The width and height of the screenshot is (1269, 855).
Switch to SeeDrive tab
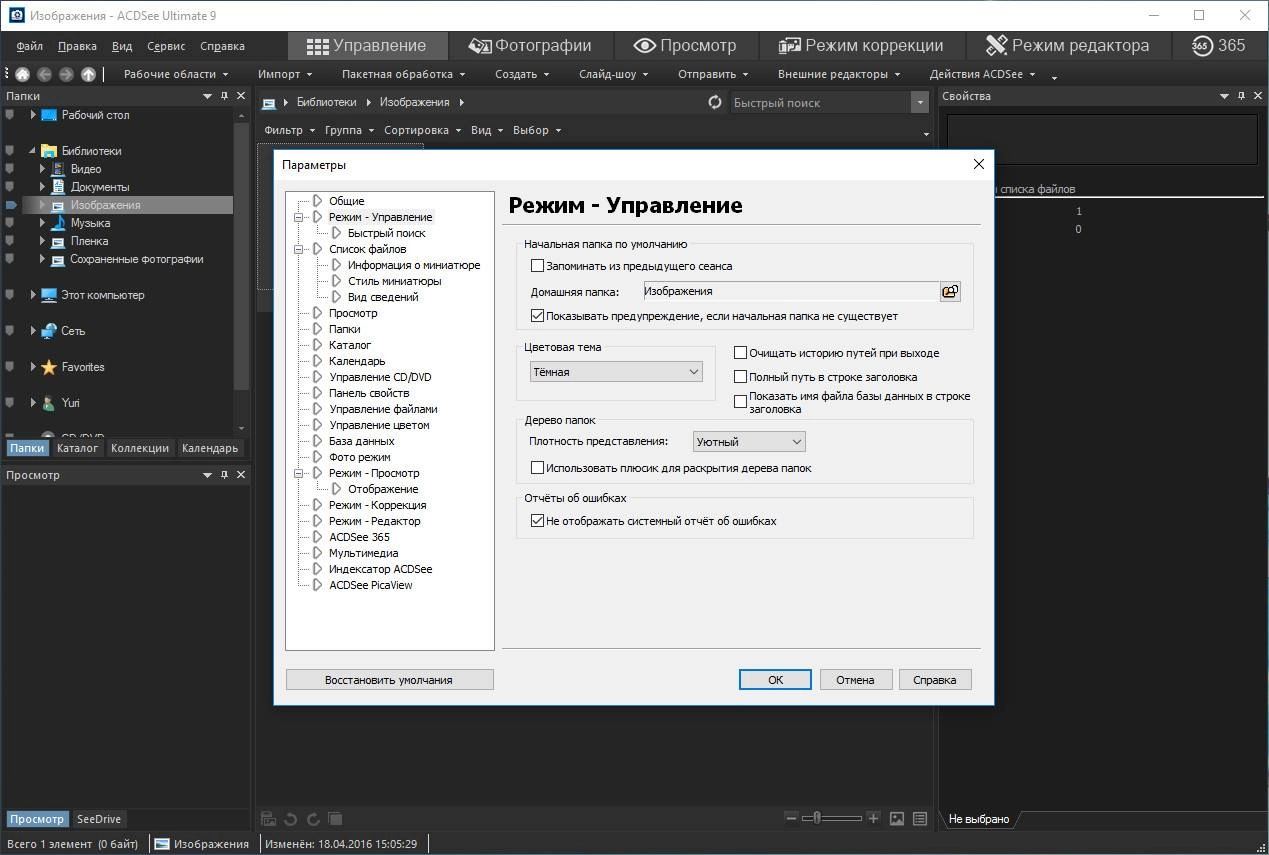tap(98, 819)
